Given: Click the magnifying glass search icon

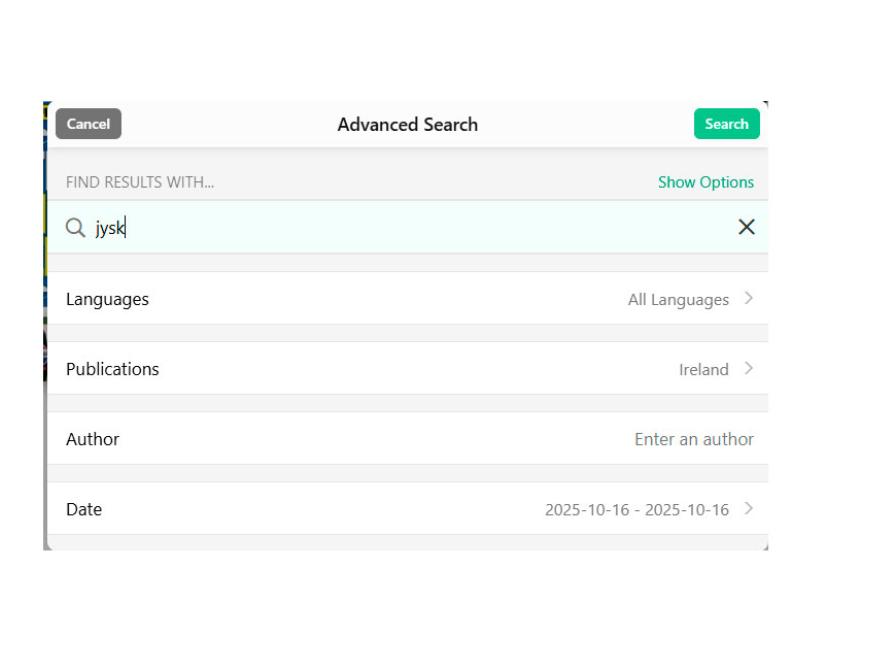Looking at the screenshot, I should [75, 229].
